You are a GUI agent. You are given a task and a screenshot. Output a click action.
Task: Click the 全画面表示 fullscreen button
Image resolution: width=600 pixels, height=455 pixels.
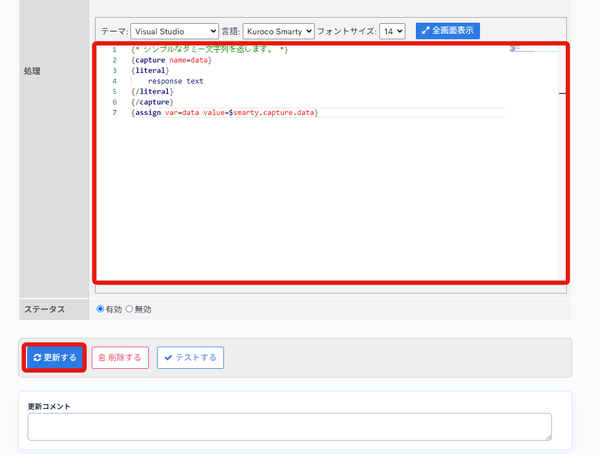click(448, 31)
